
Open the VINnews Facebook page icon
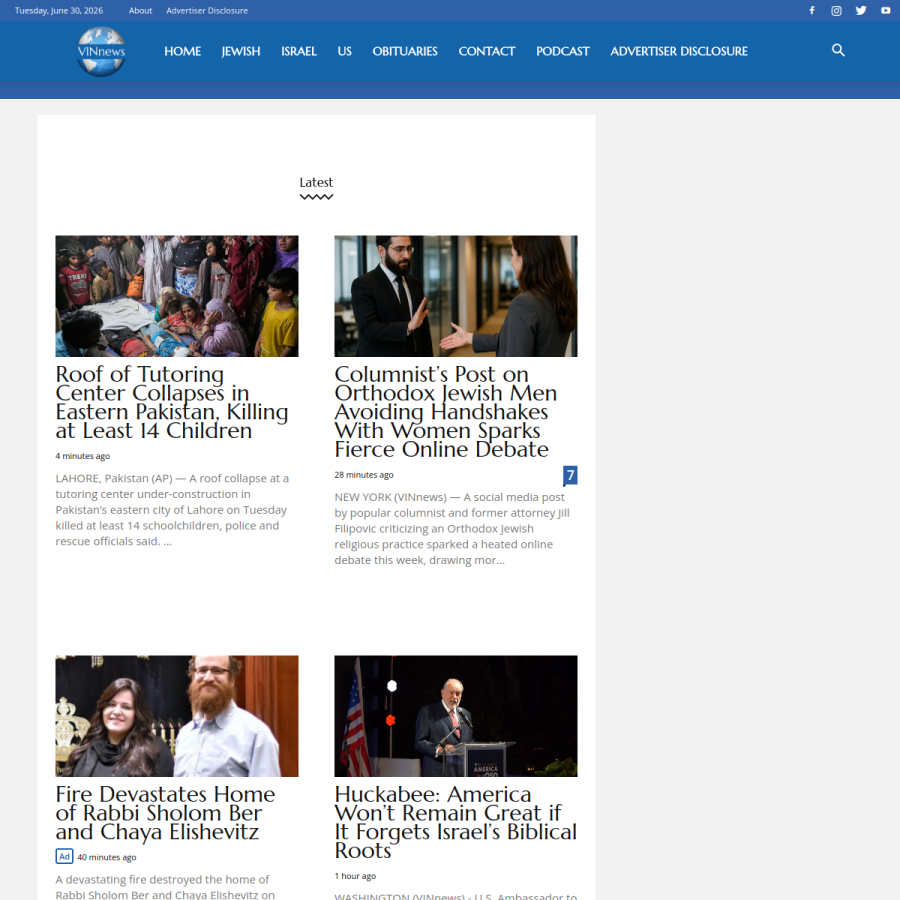click(812, 10)
